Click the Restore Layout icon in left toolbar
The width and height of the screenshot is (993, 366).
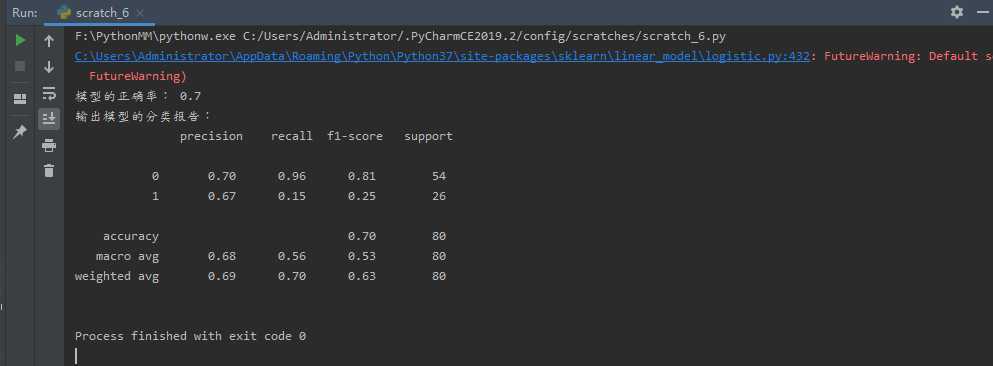(20, 98)
